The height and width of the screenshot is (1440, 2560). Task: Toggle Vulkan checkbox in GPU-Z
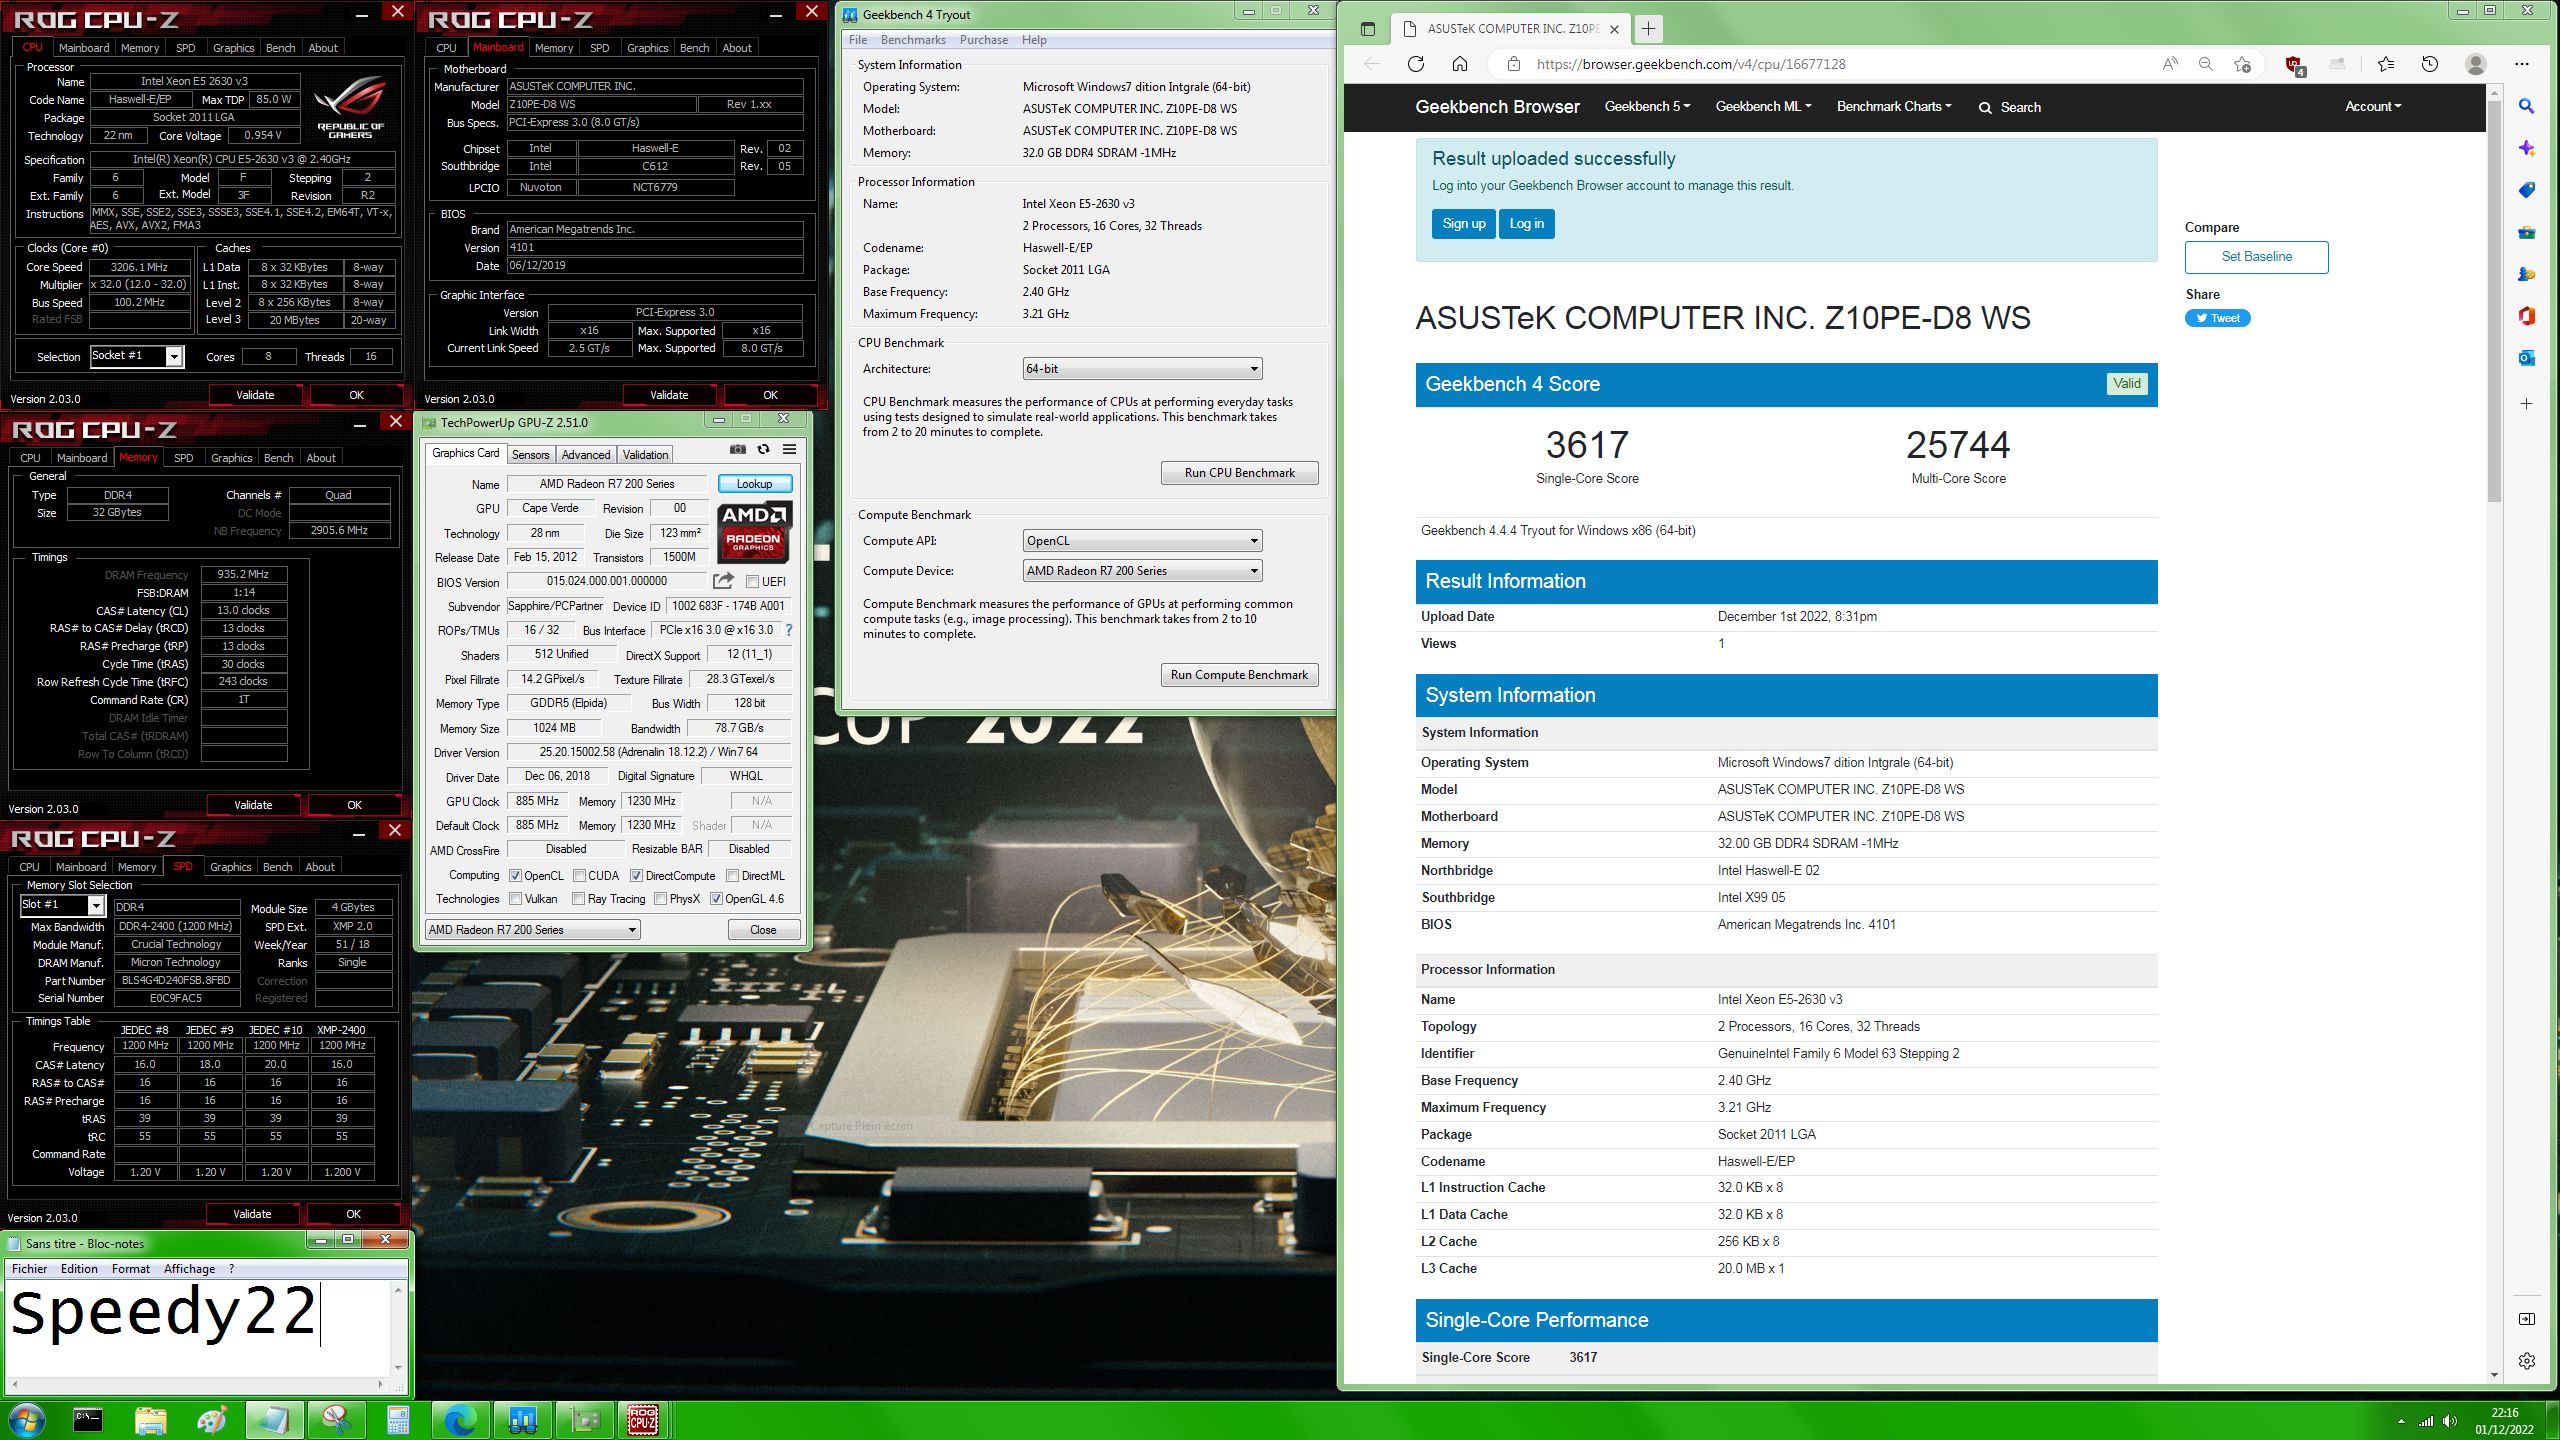[516, 899]
